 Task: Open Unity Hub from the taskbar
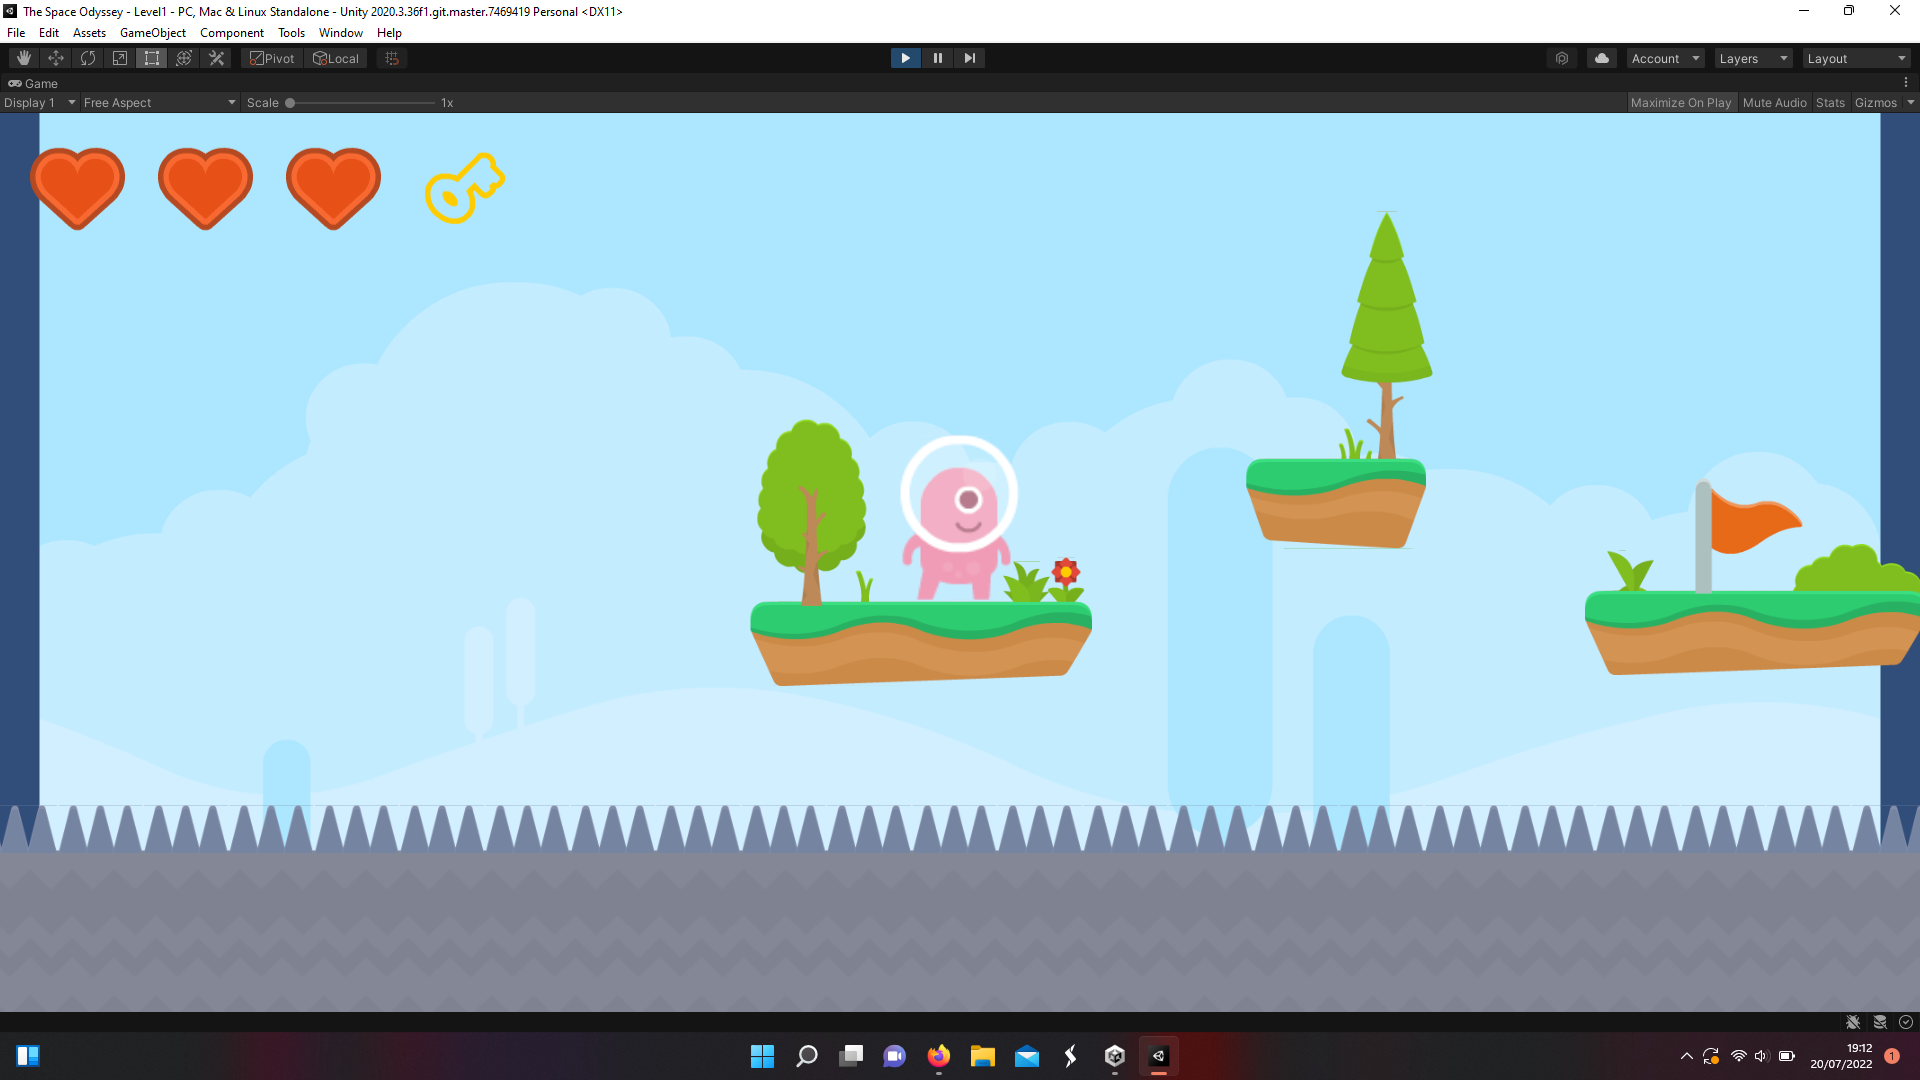pos(1114,1056)
